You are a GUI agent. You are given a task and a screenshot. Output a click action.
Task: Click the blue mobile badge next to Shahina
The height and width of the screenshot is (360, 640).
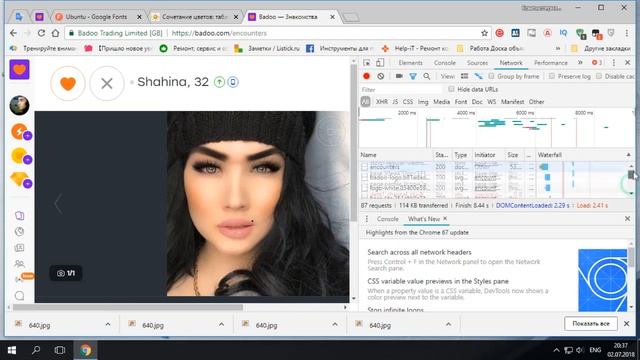click(x=233, y=82)
